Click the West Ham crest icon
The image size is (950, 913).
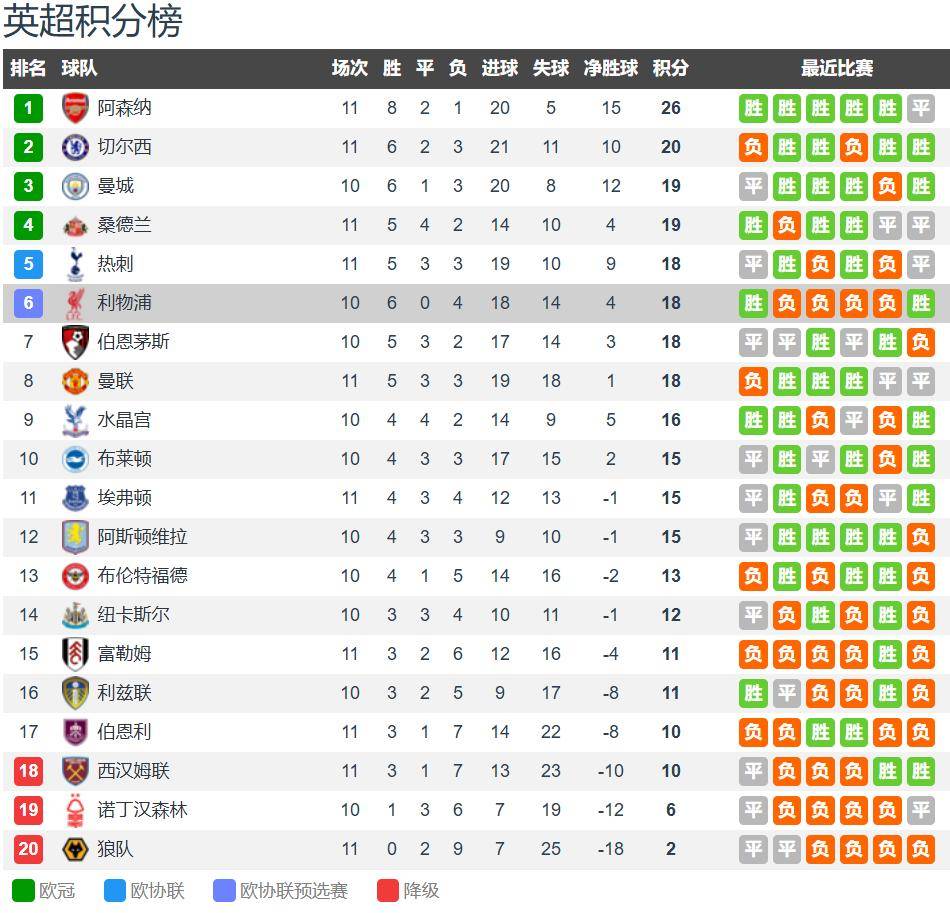pos(75,771)
